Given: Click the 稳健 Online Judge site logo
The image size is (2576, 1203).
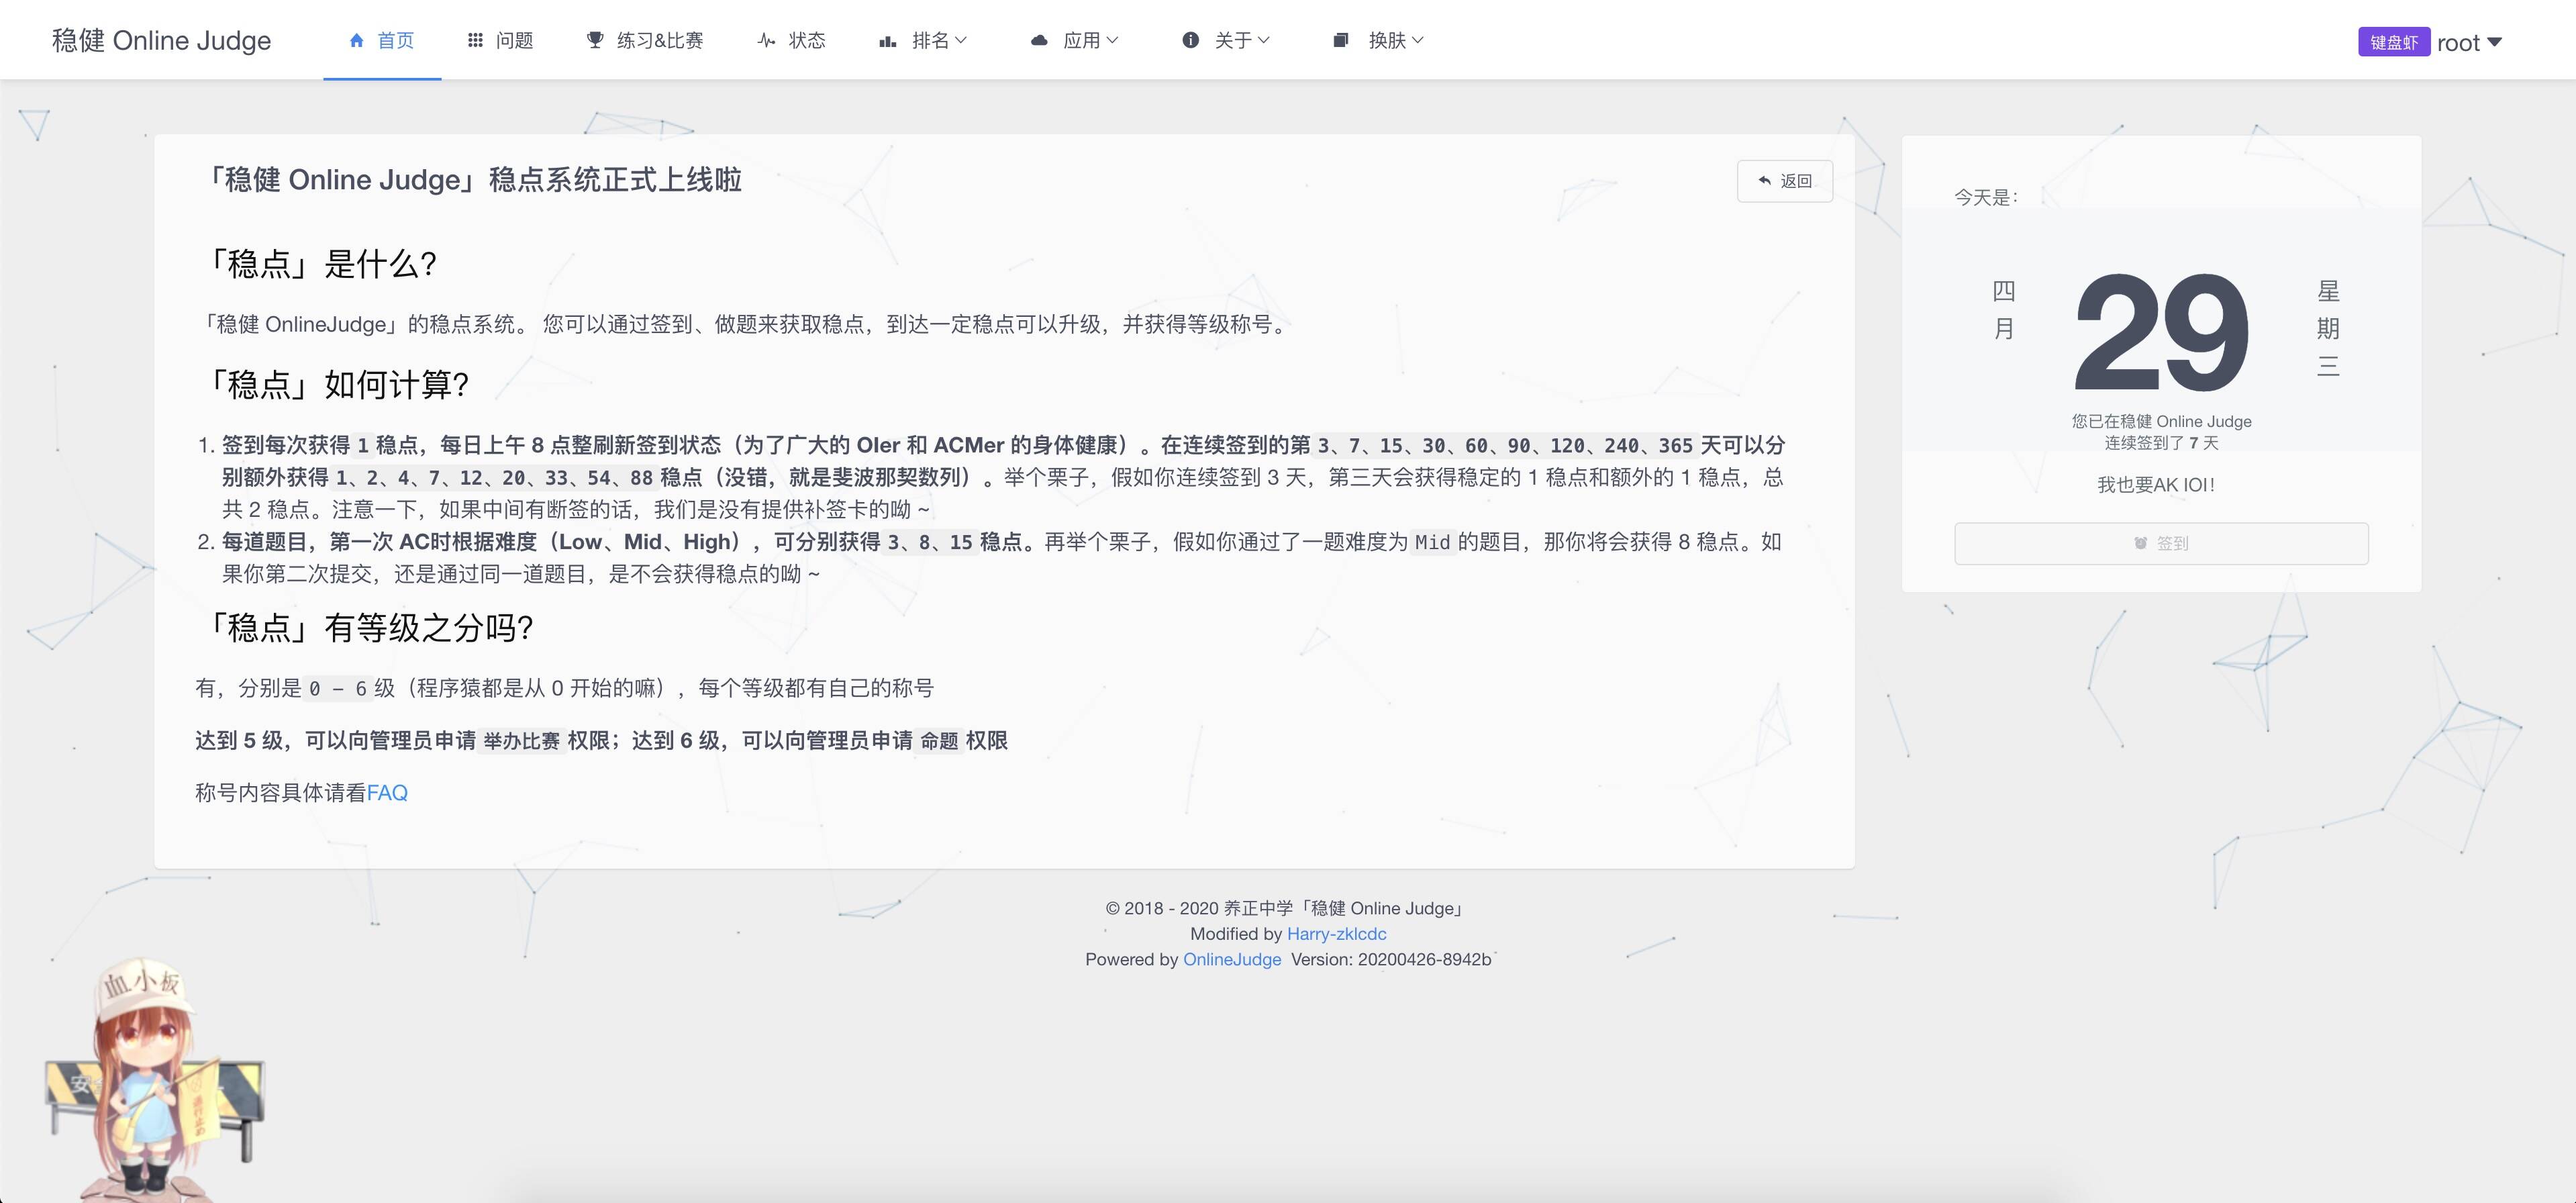Looking at the screenshot, I should (161, 40).
